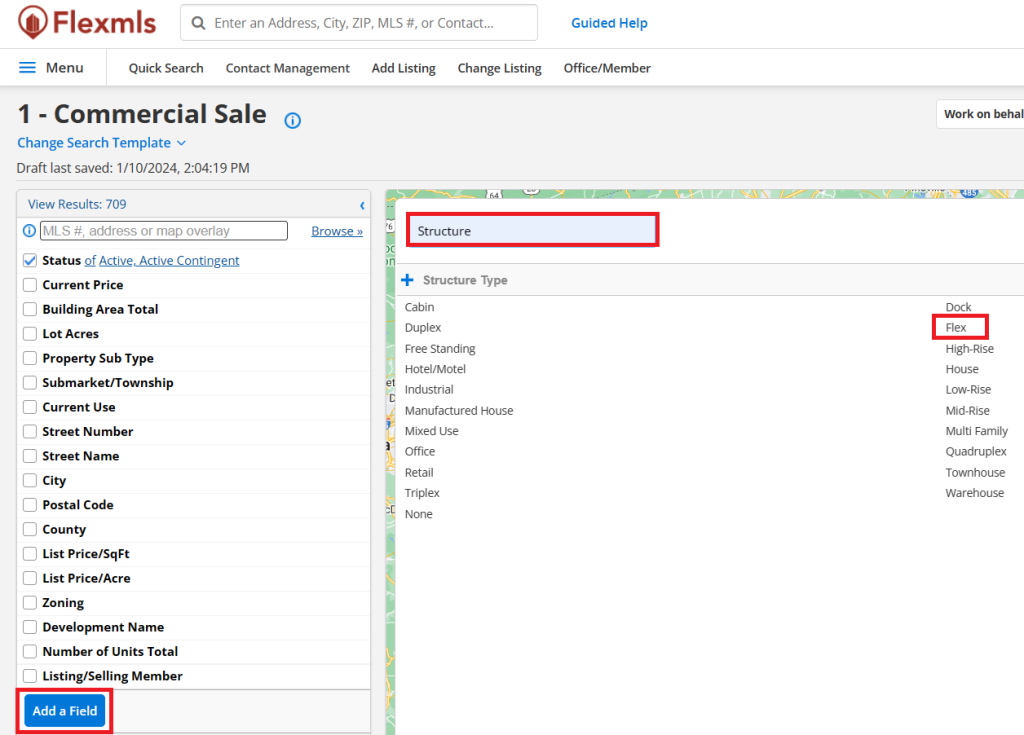Click View Results: 709 link

coord(77,204)
